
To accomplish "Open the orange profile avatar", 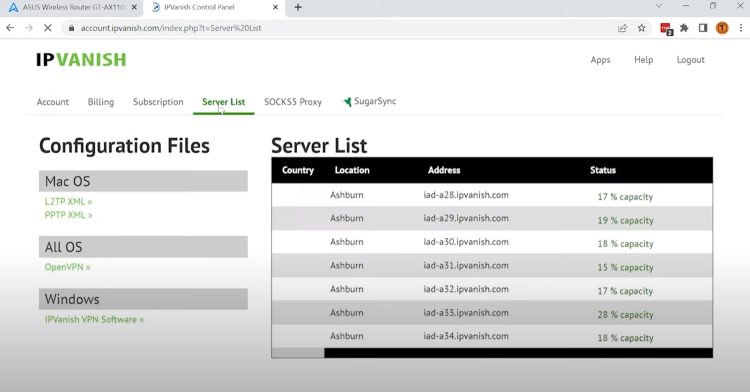I will point(722,28).
